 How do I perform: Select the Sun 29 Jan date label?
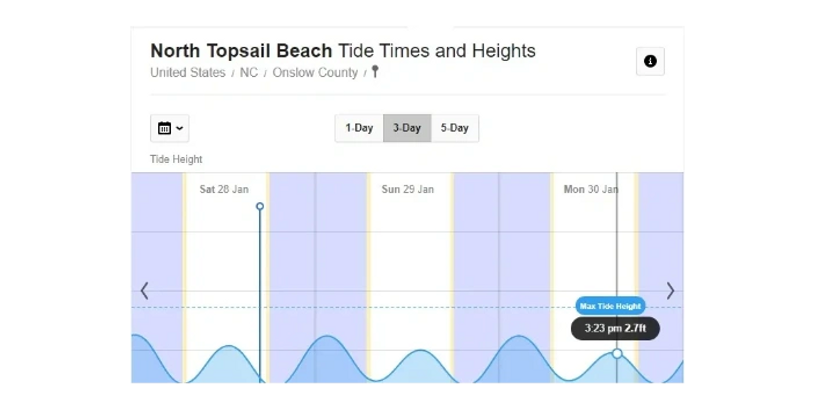coord(408,190)
